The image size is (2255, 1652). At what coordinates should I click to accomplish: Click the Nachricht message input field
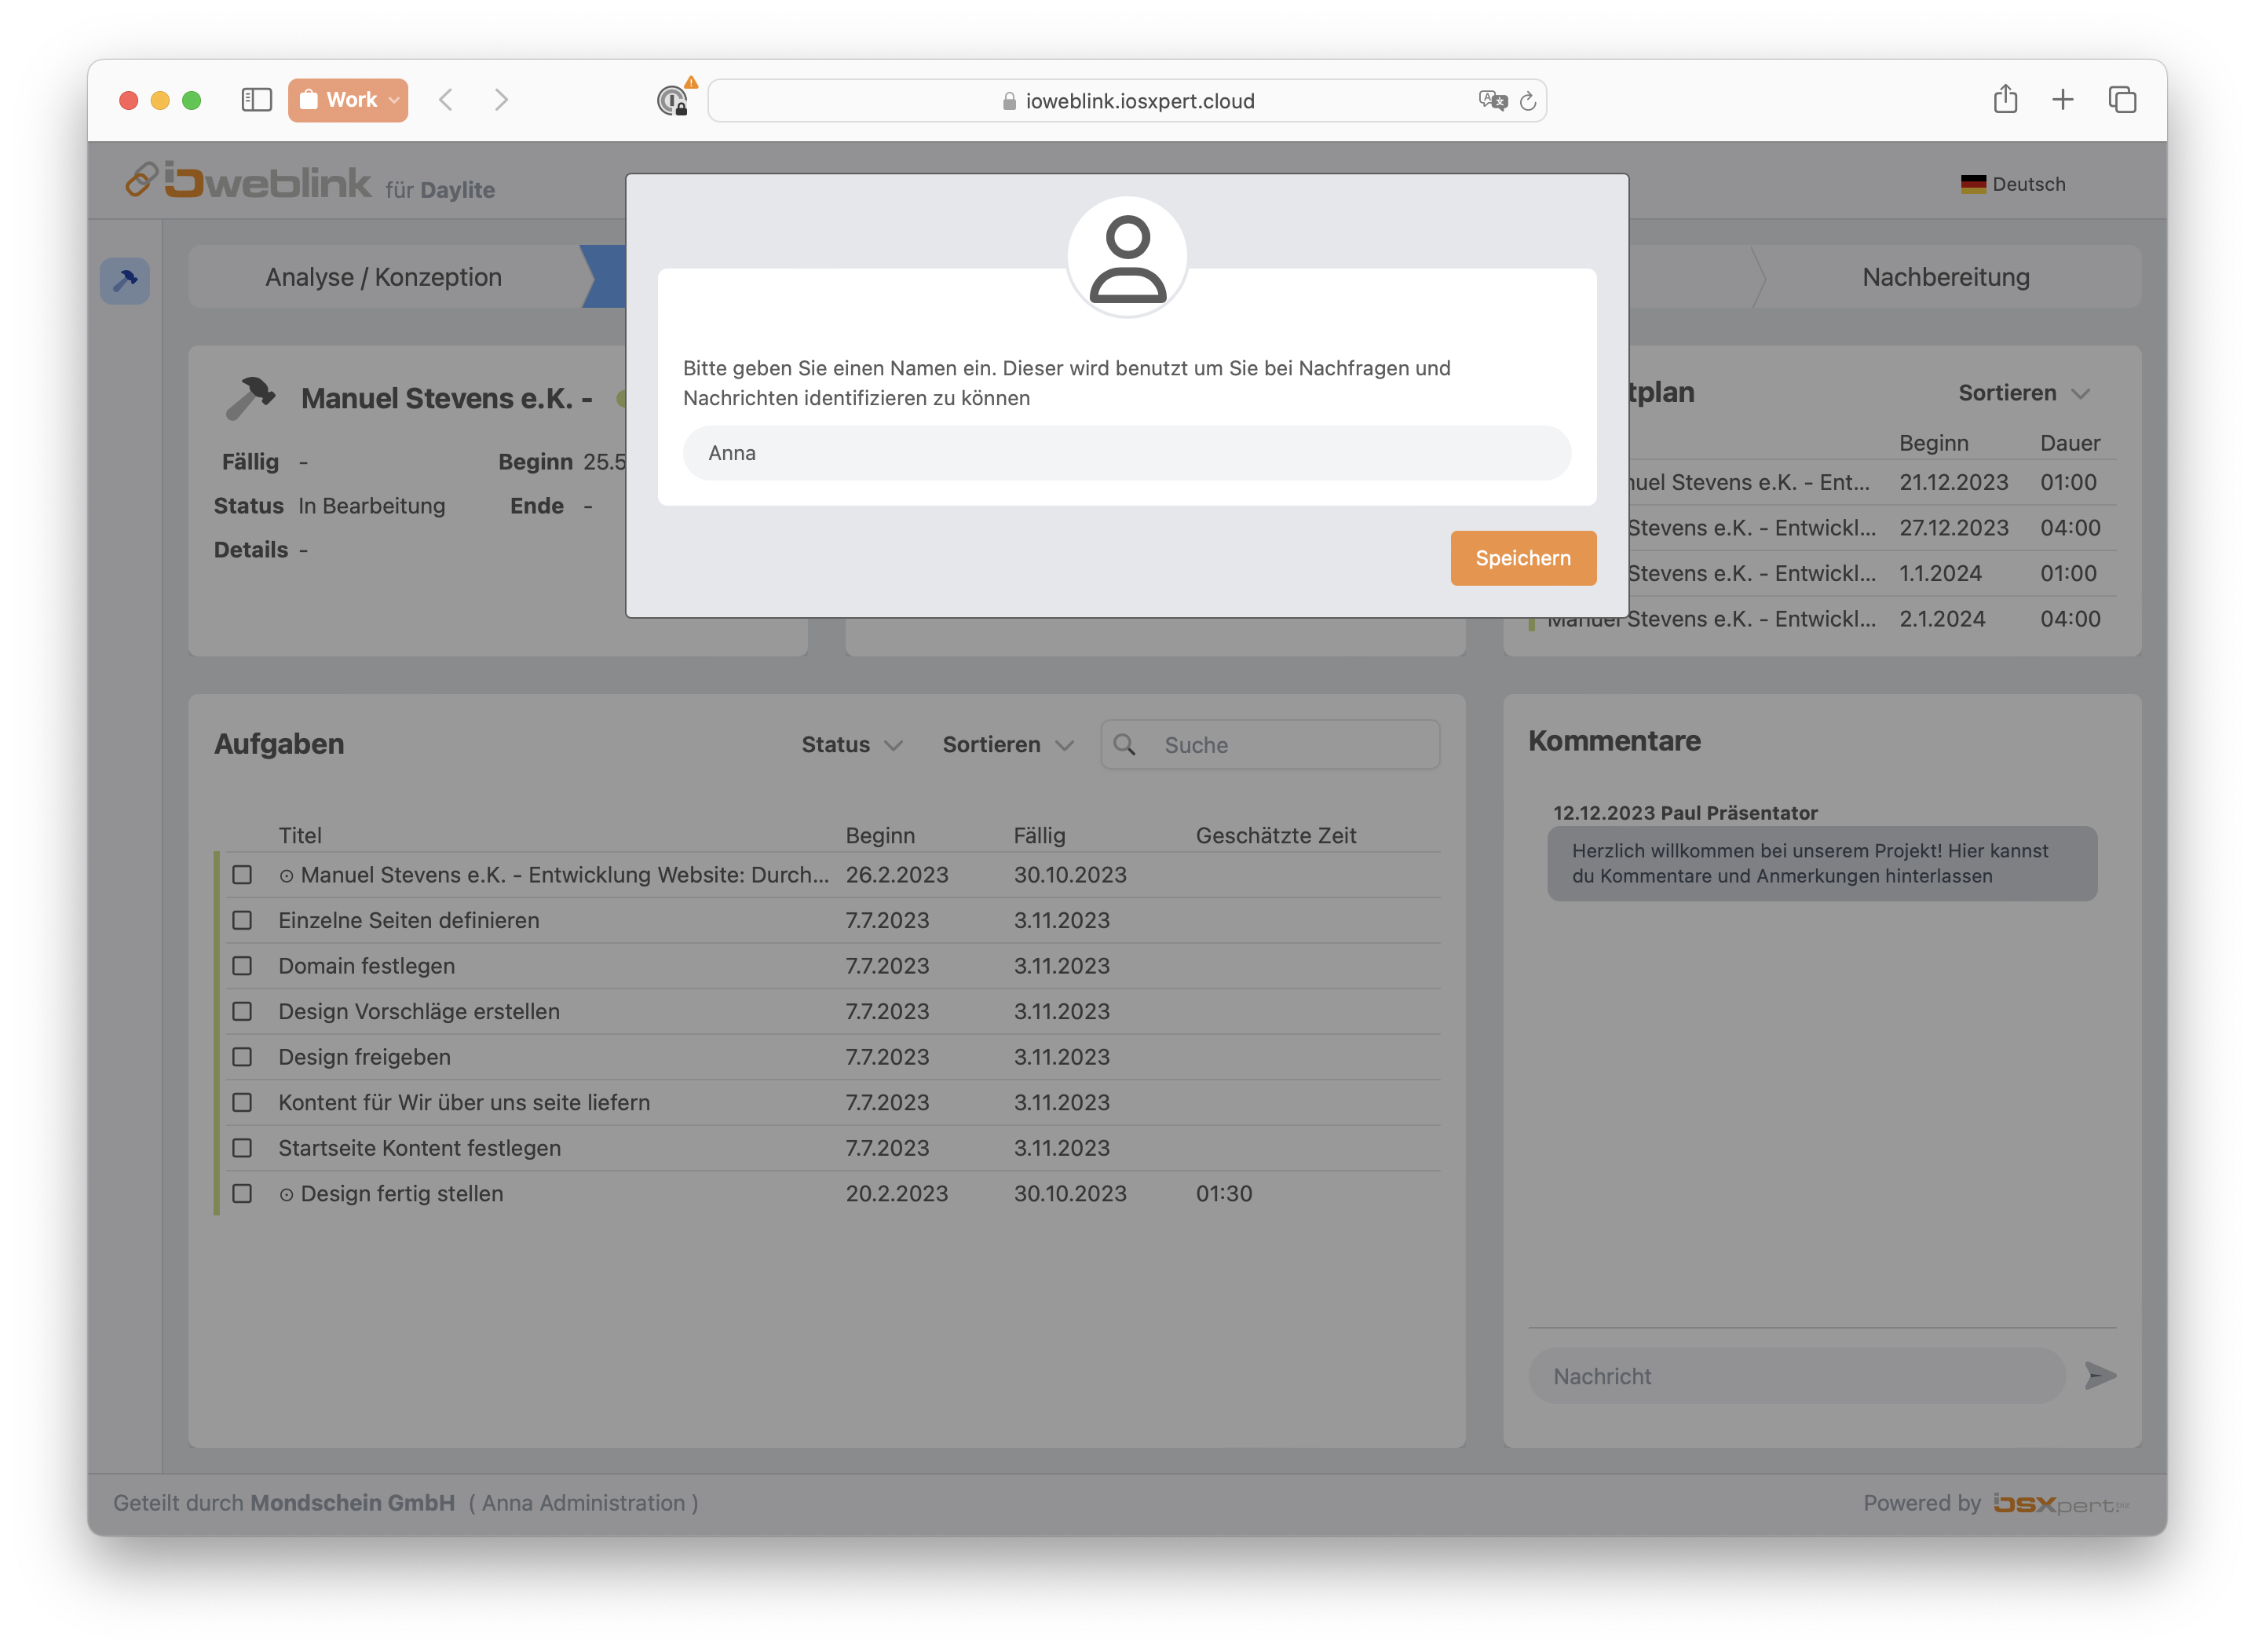coord(1797,1376)
